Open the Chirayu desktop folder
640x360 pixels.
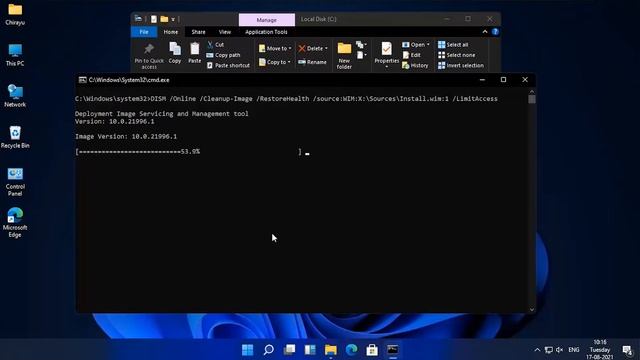click(x=15, y=15)
